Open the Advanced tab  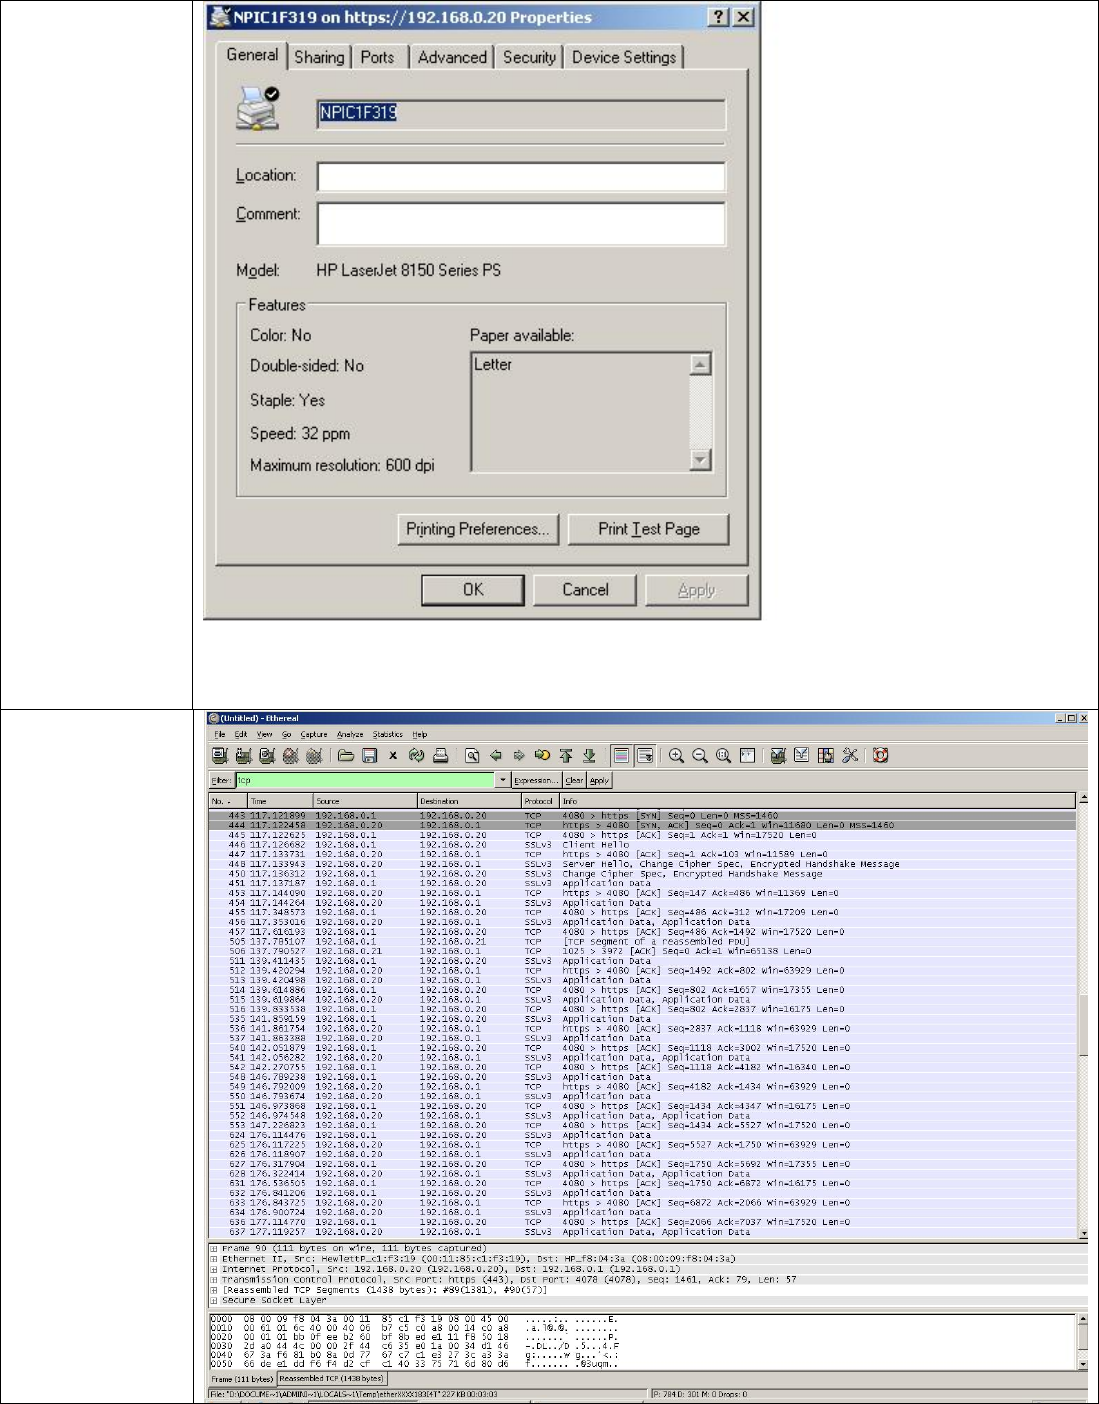(452, 58)
